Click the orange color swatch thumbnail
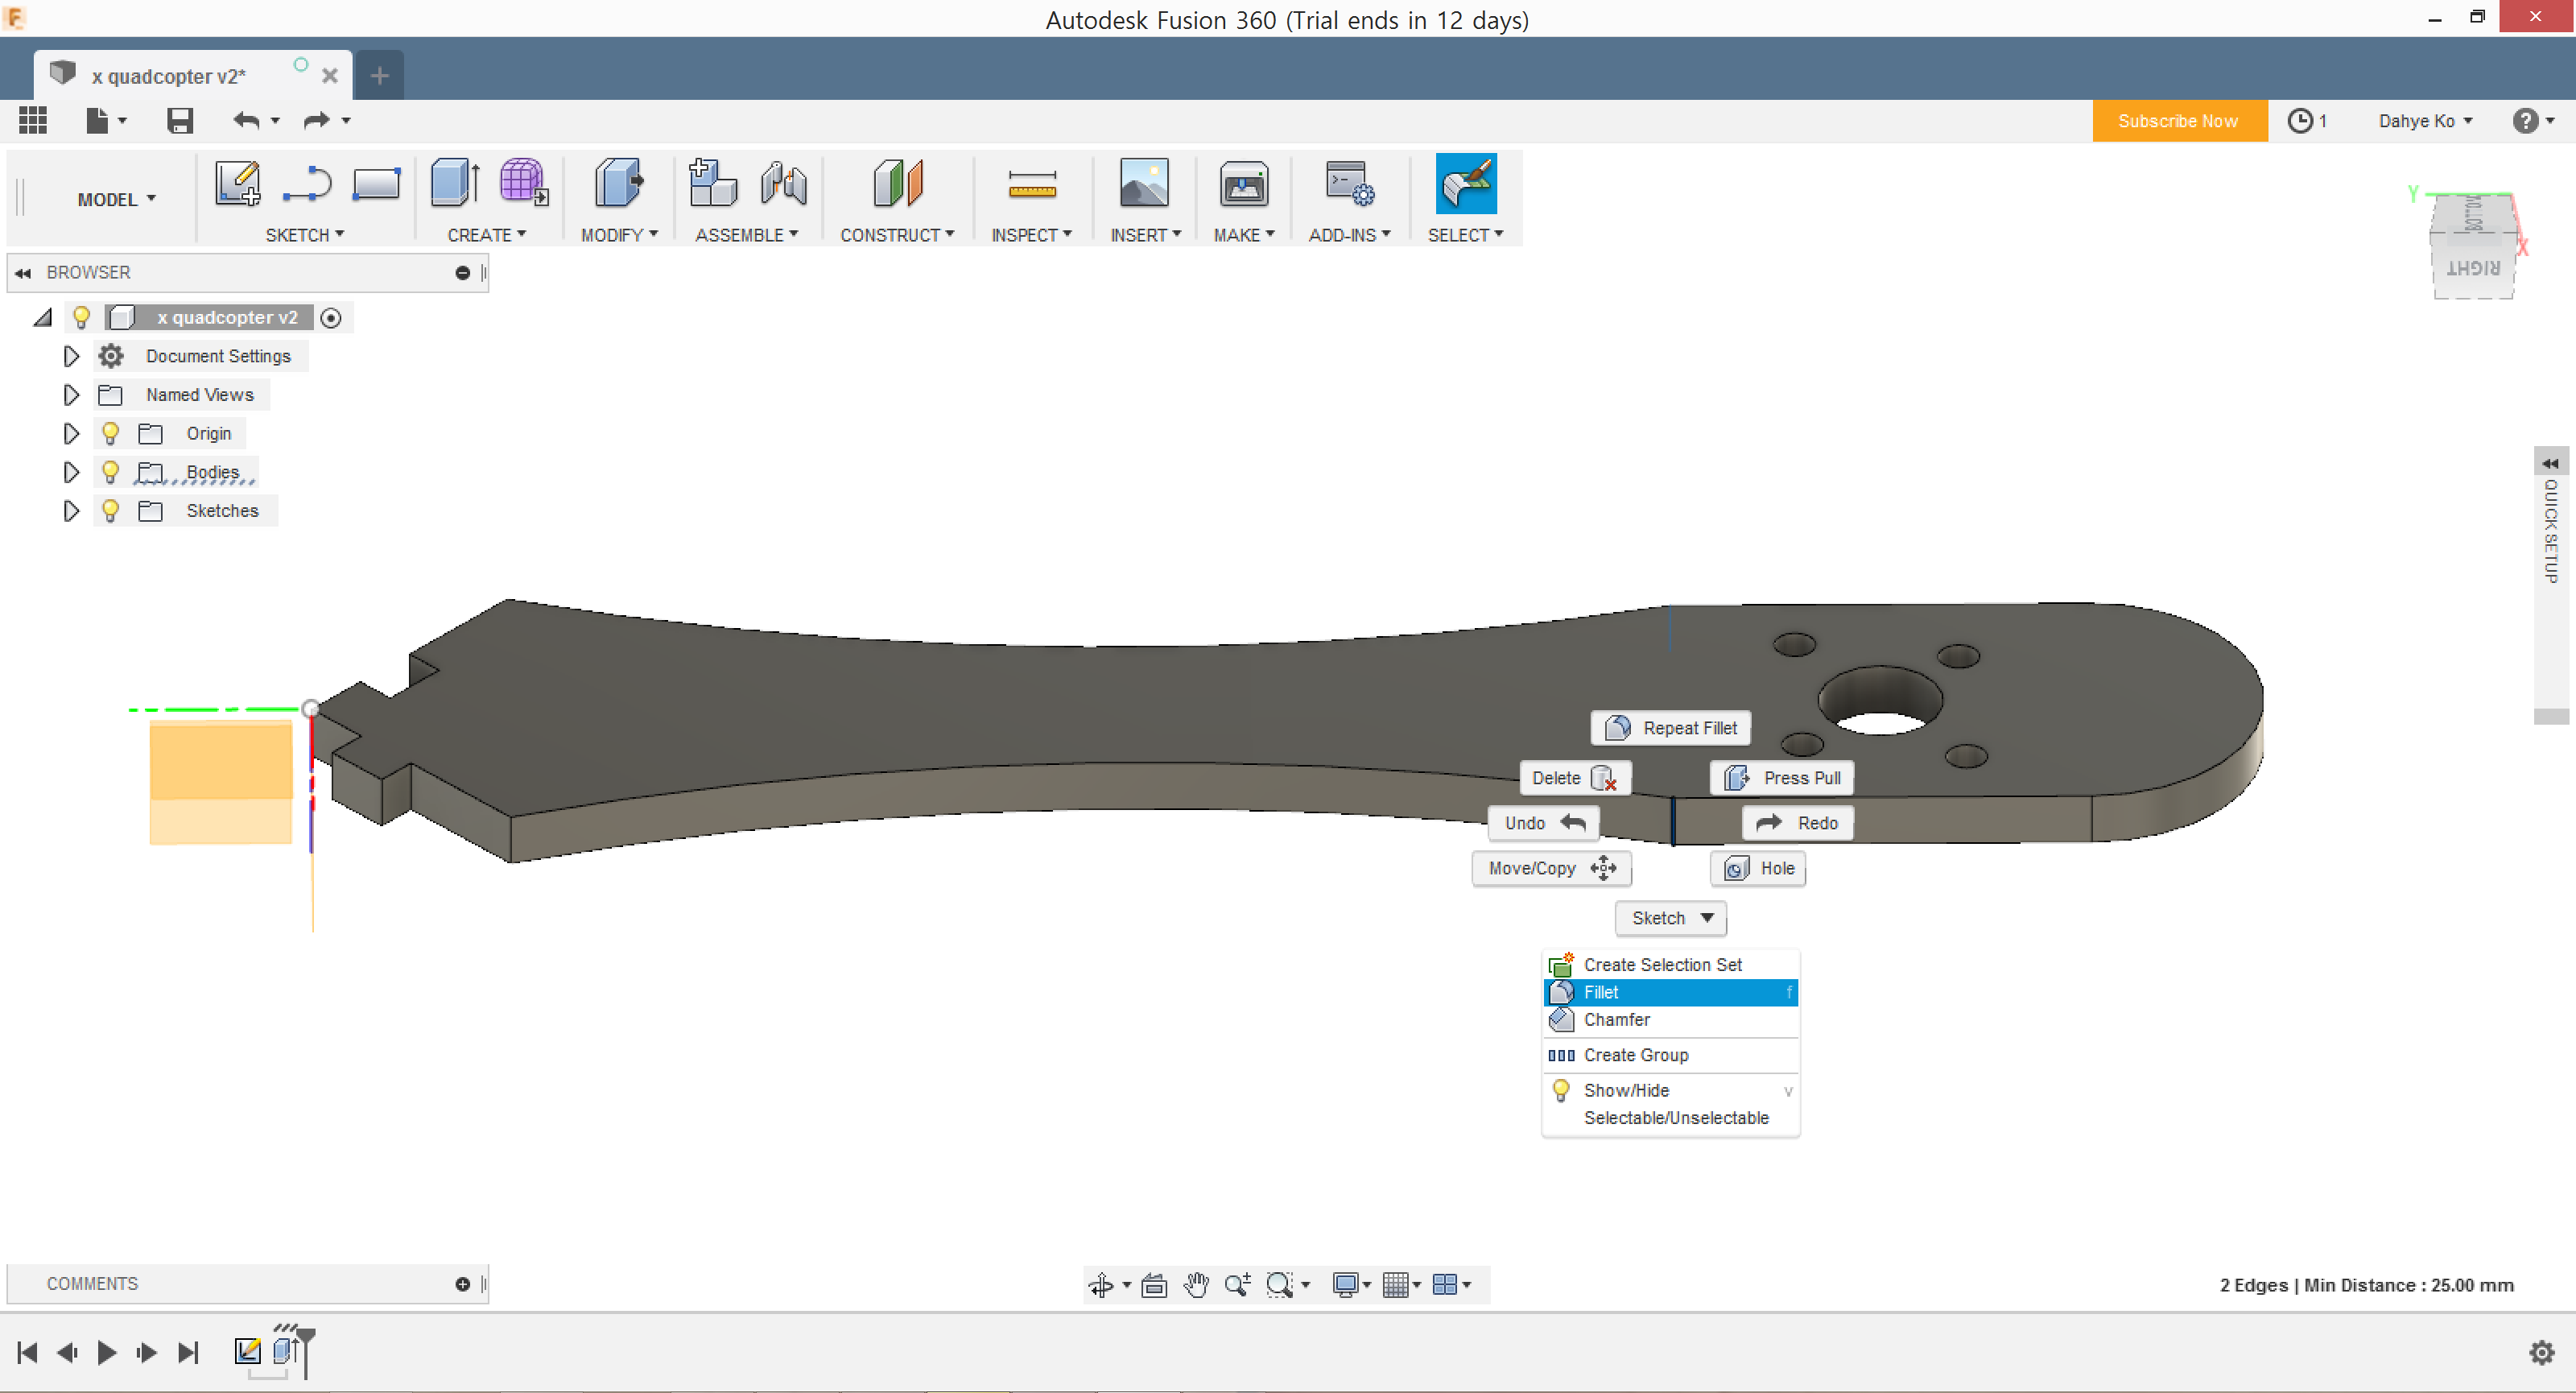This screenshot has height=1393, width=2576. tap(218, 780)
